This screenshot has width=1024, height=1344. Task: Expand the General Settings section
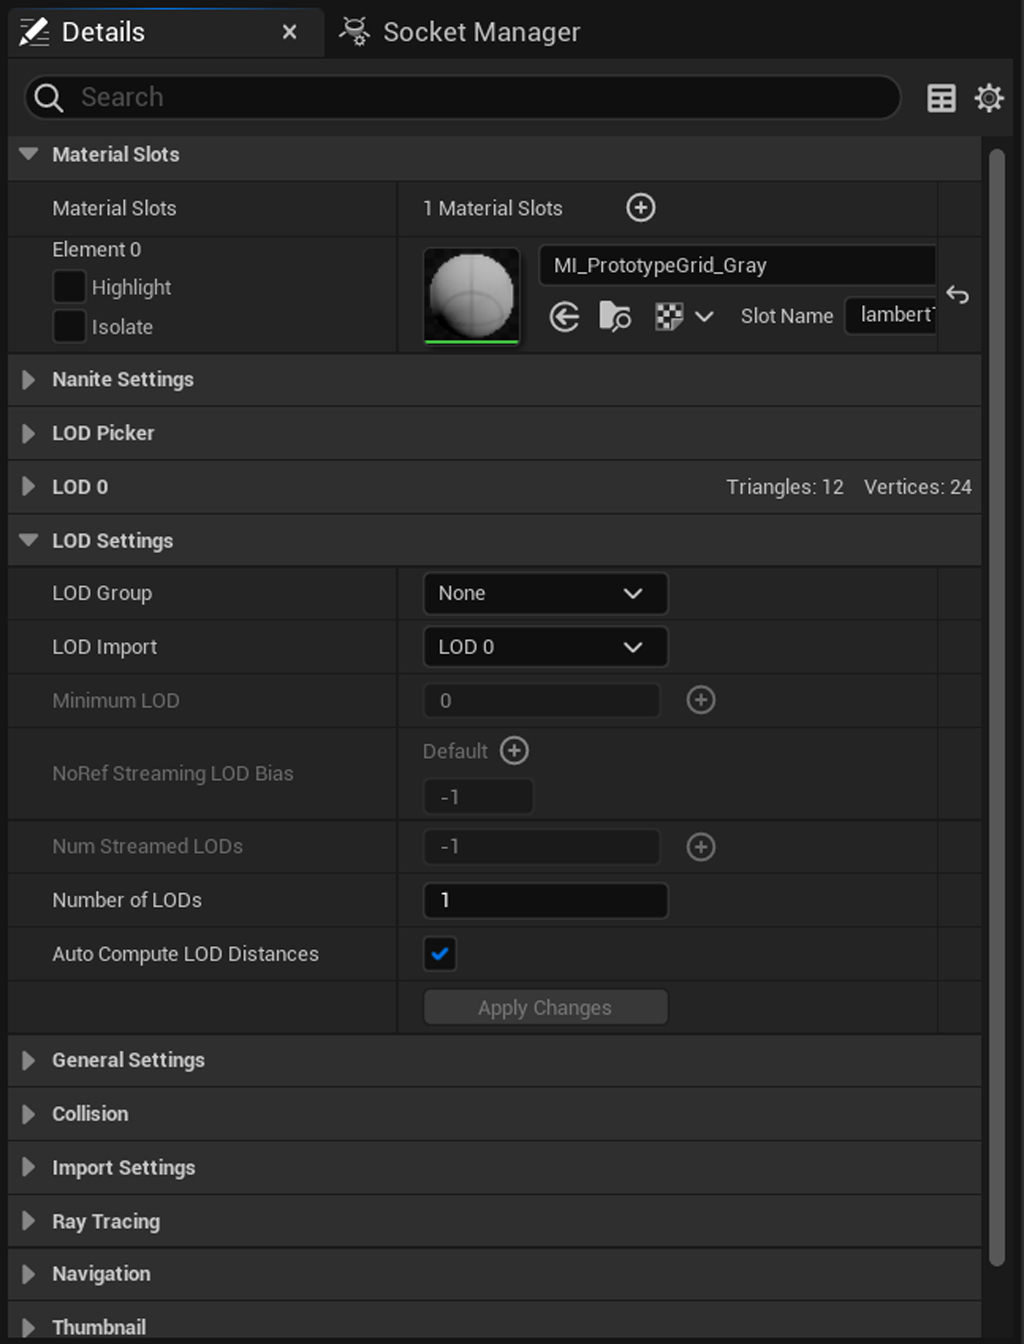pyautogui.click(x=28, y=1060)
